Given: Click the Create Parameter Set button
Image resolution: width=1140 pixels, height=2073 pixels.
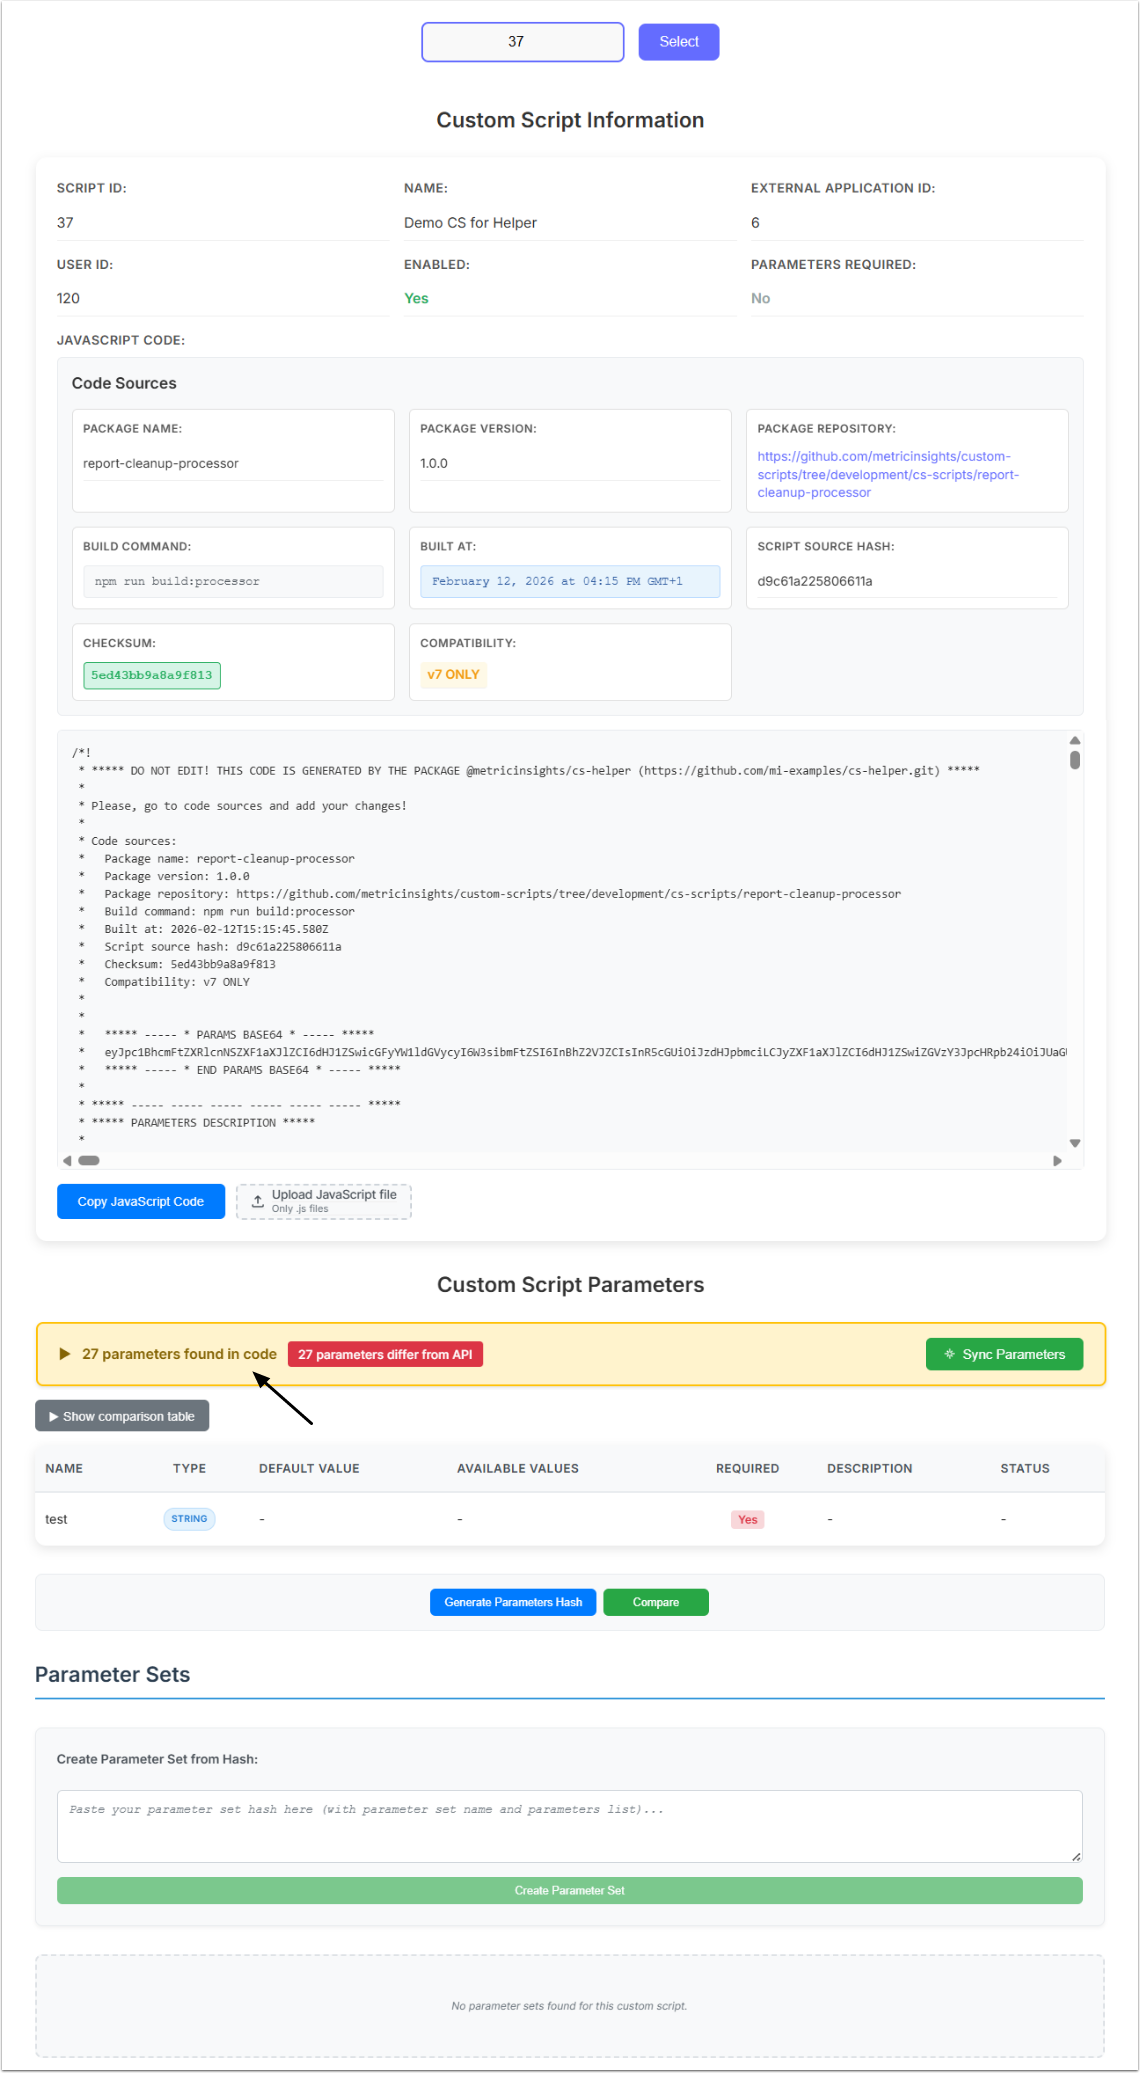Looking at the screenshot, I should [569, 1890].
